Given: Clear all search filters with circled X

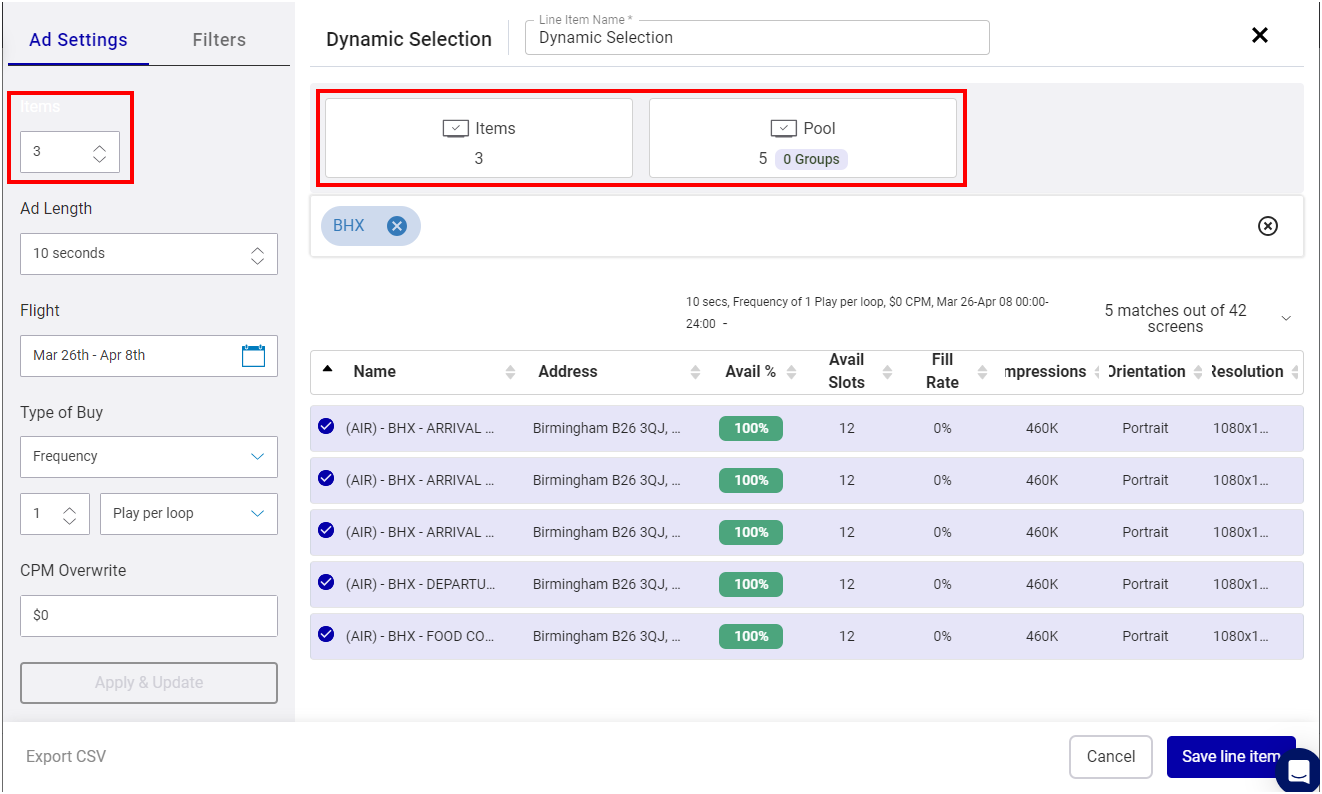Looking at the screenshot, I should pyautogui.click(x=1267, y=226).
